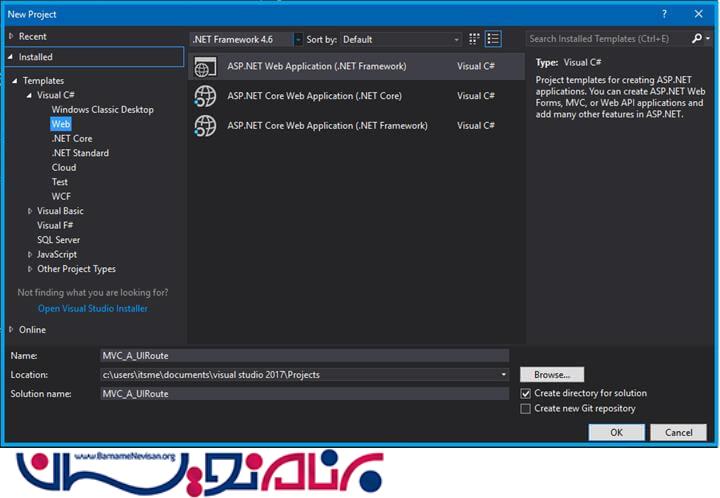Open the Location path dropdown
720x498 pixels.
click(504, 375)
